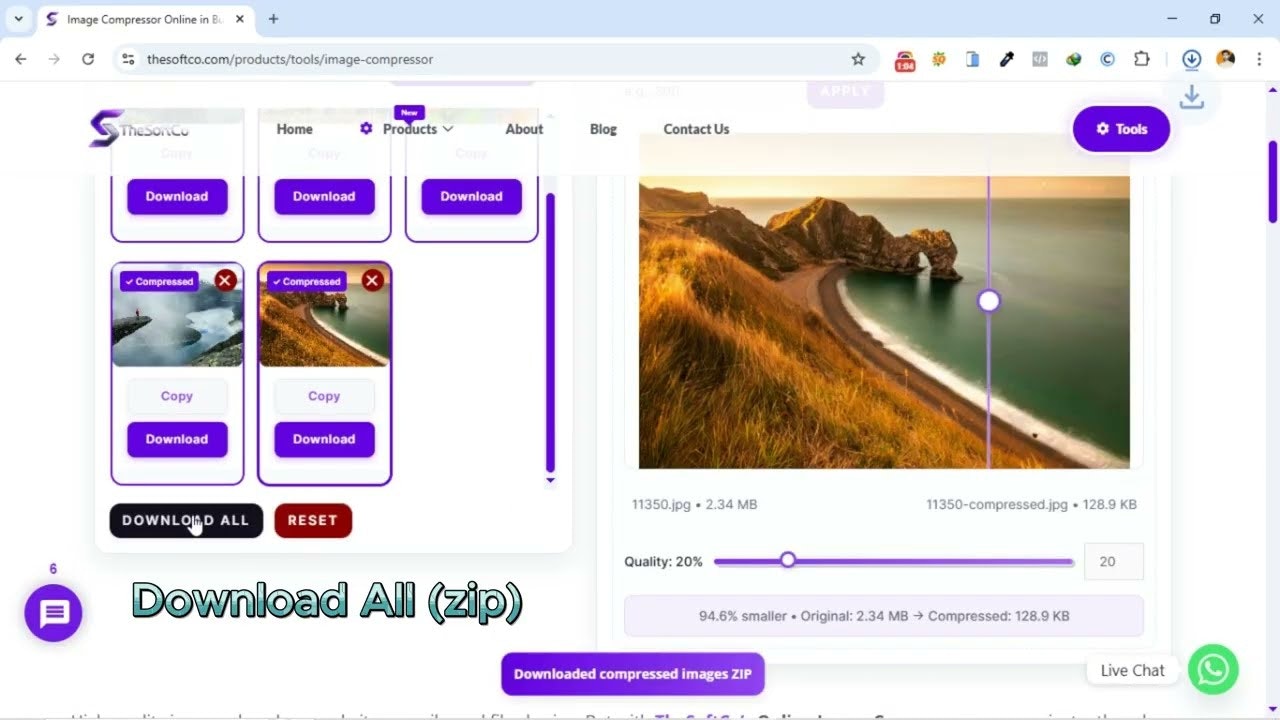The height and width of the screenshot is (720, 1280).
Task: Open the Contact Us page
Action: click(x=695, y=129)
